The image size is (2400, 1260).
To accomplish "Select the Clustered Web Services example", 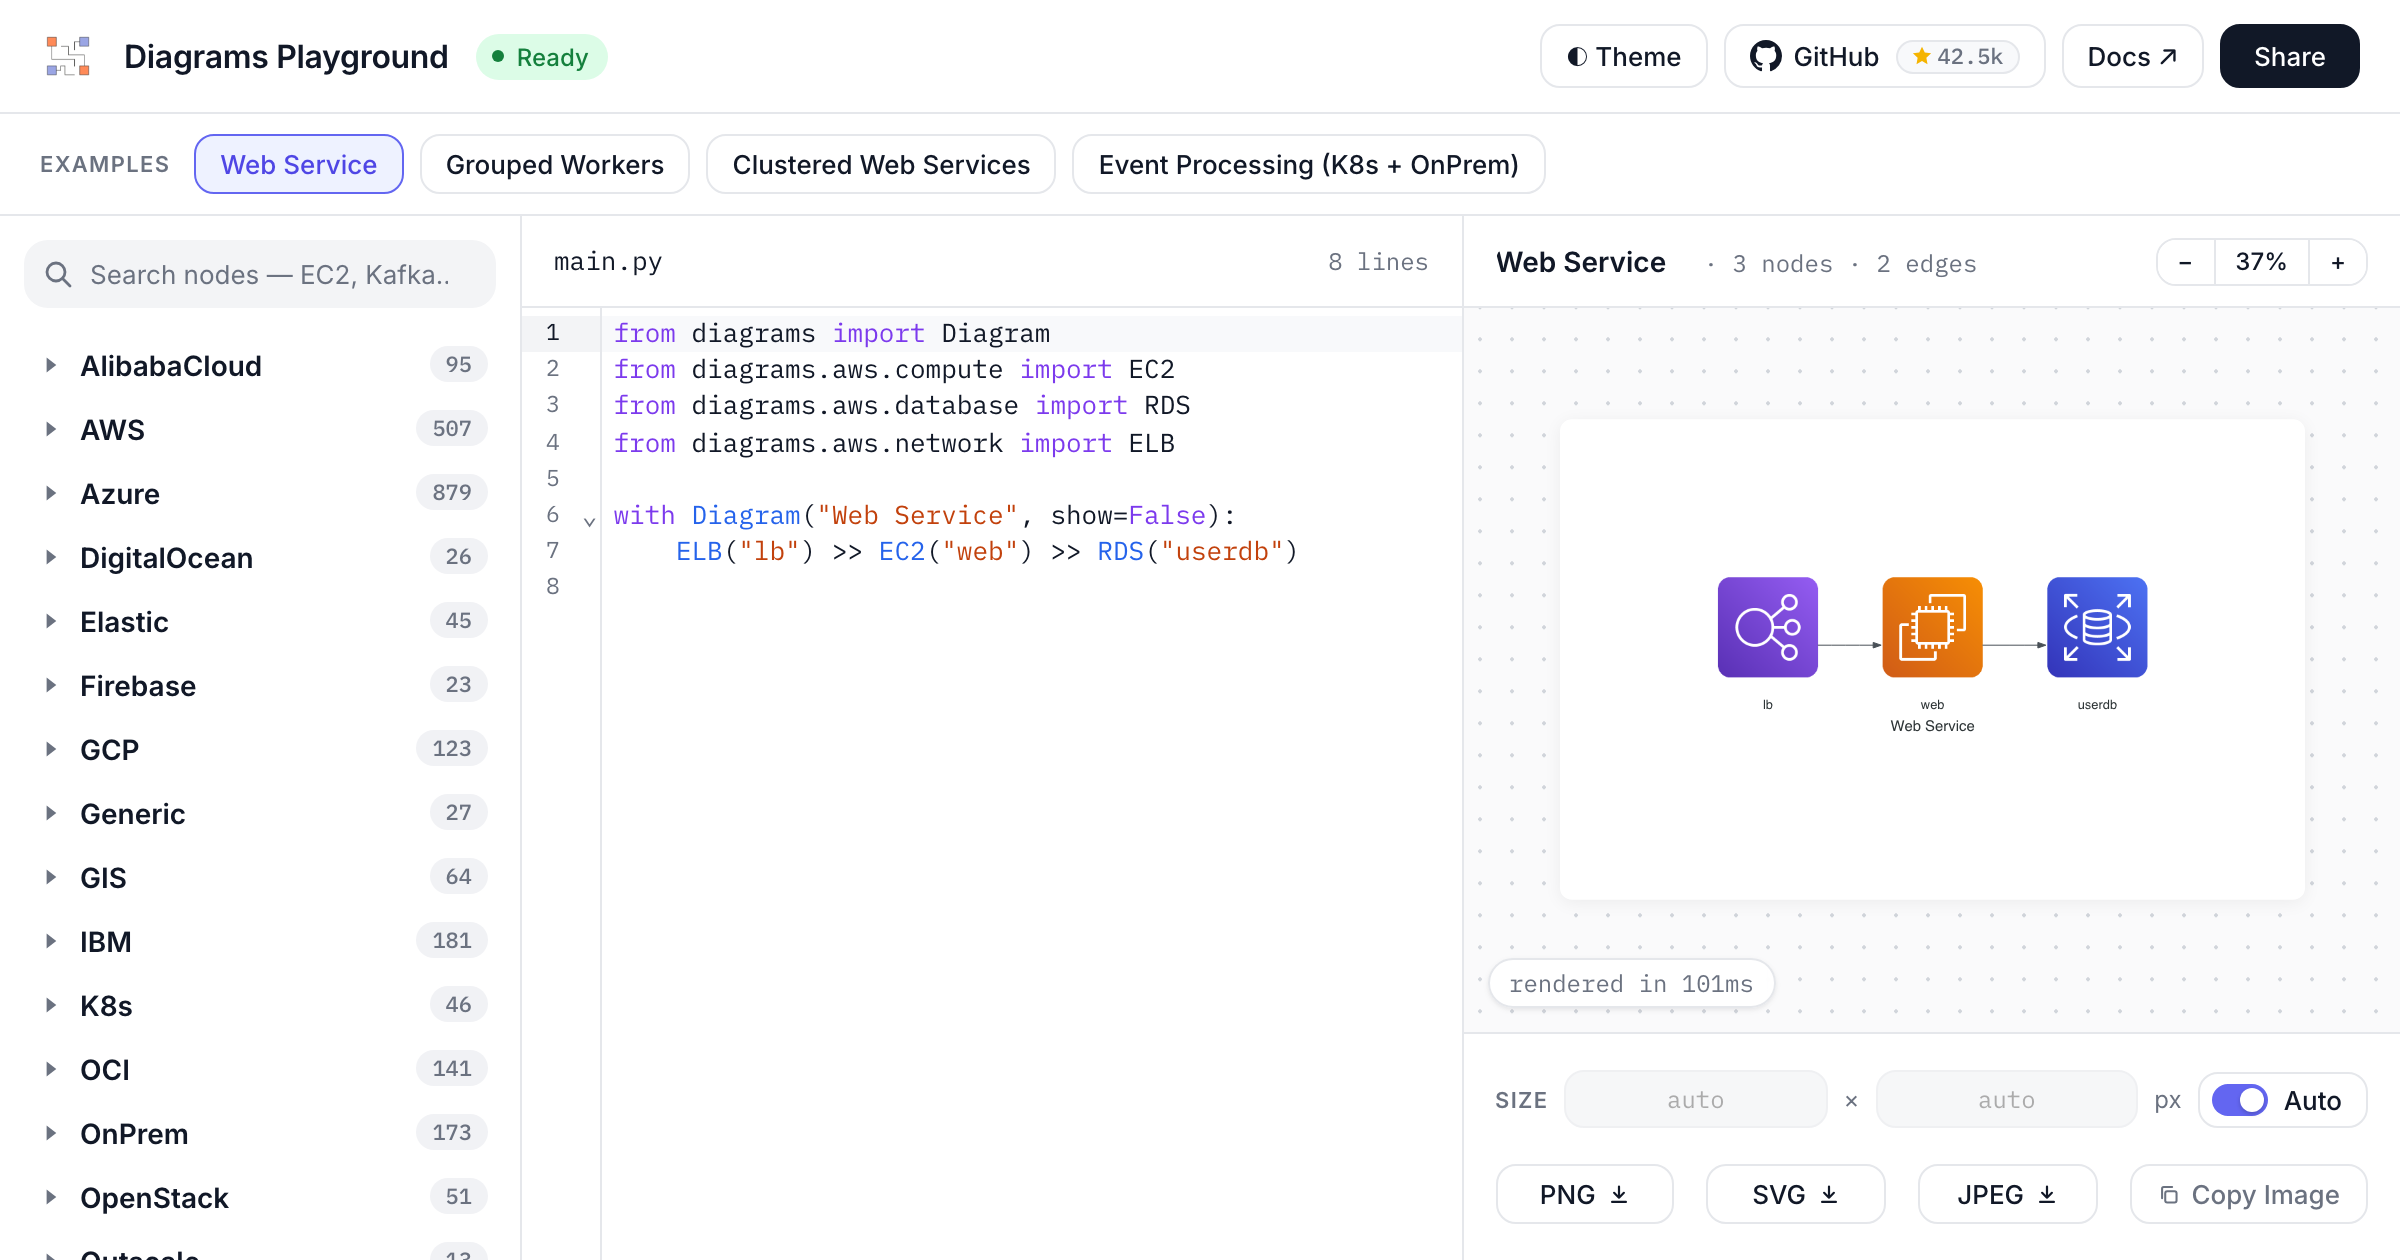I will [881, 164].
